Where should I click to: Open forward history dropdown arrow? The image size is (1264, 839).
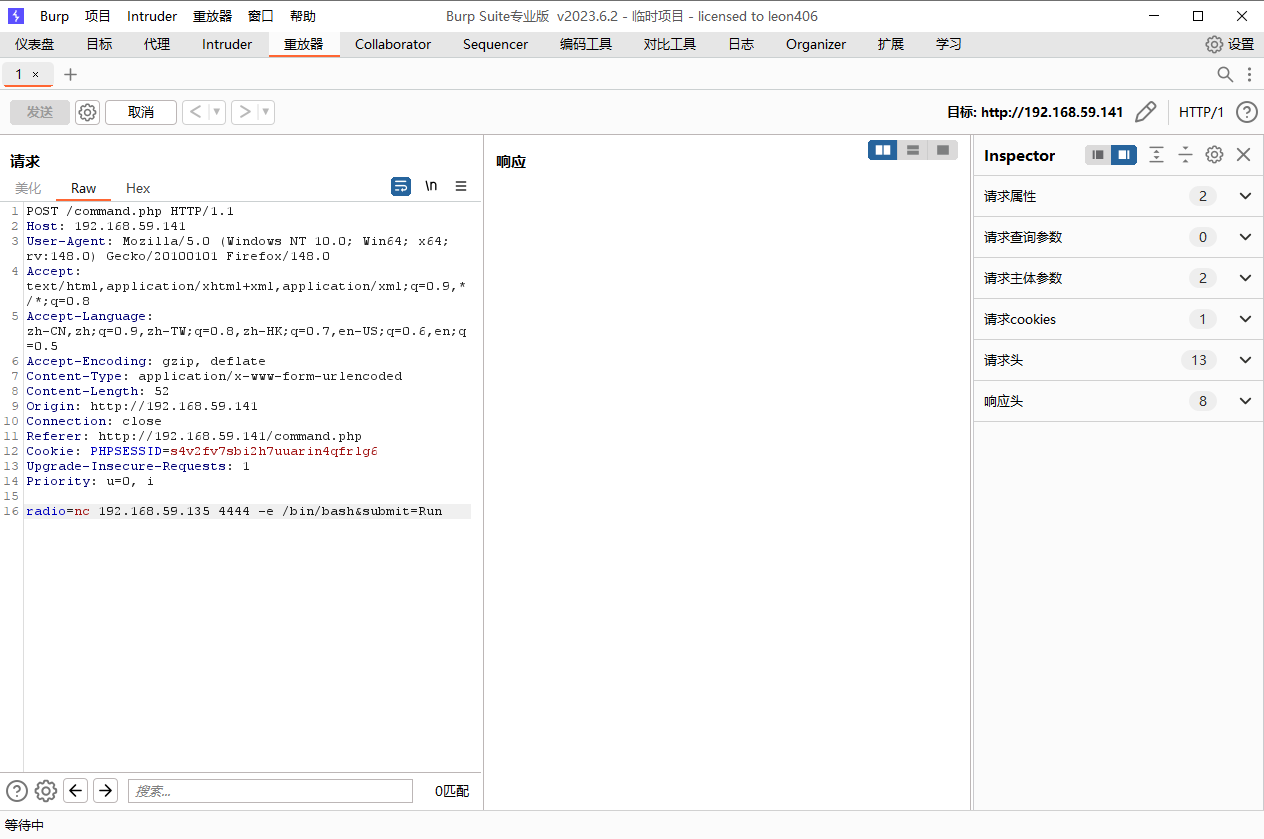click(x=267, y=112)
